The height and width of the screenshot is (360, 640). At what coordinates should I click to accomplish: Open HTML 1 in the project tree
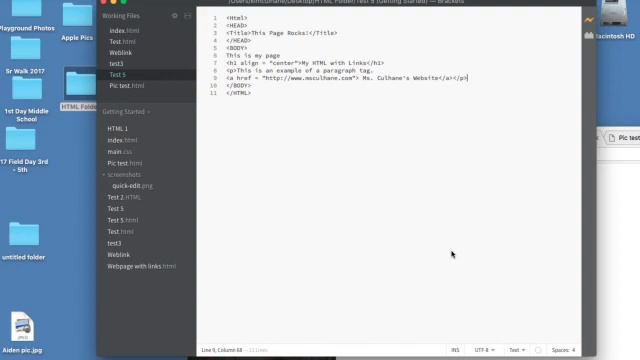(x=118, y=129)
